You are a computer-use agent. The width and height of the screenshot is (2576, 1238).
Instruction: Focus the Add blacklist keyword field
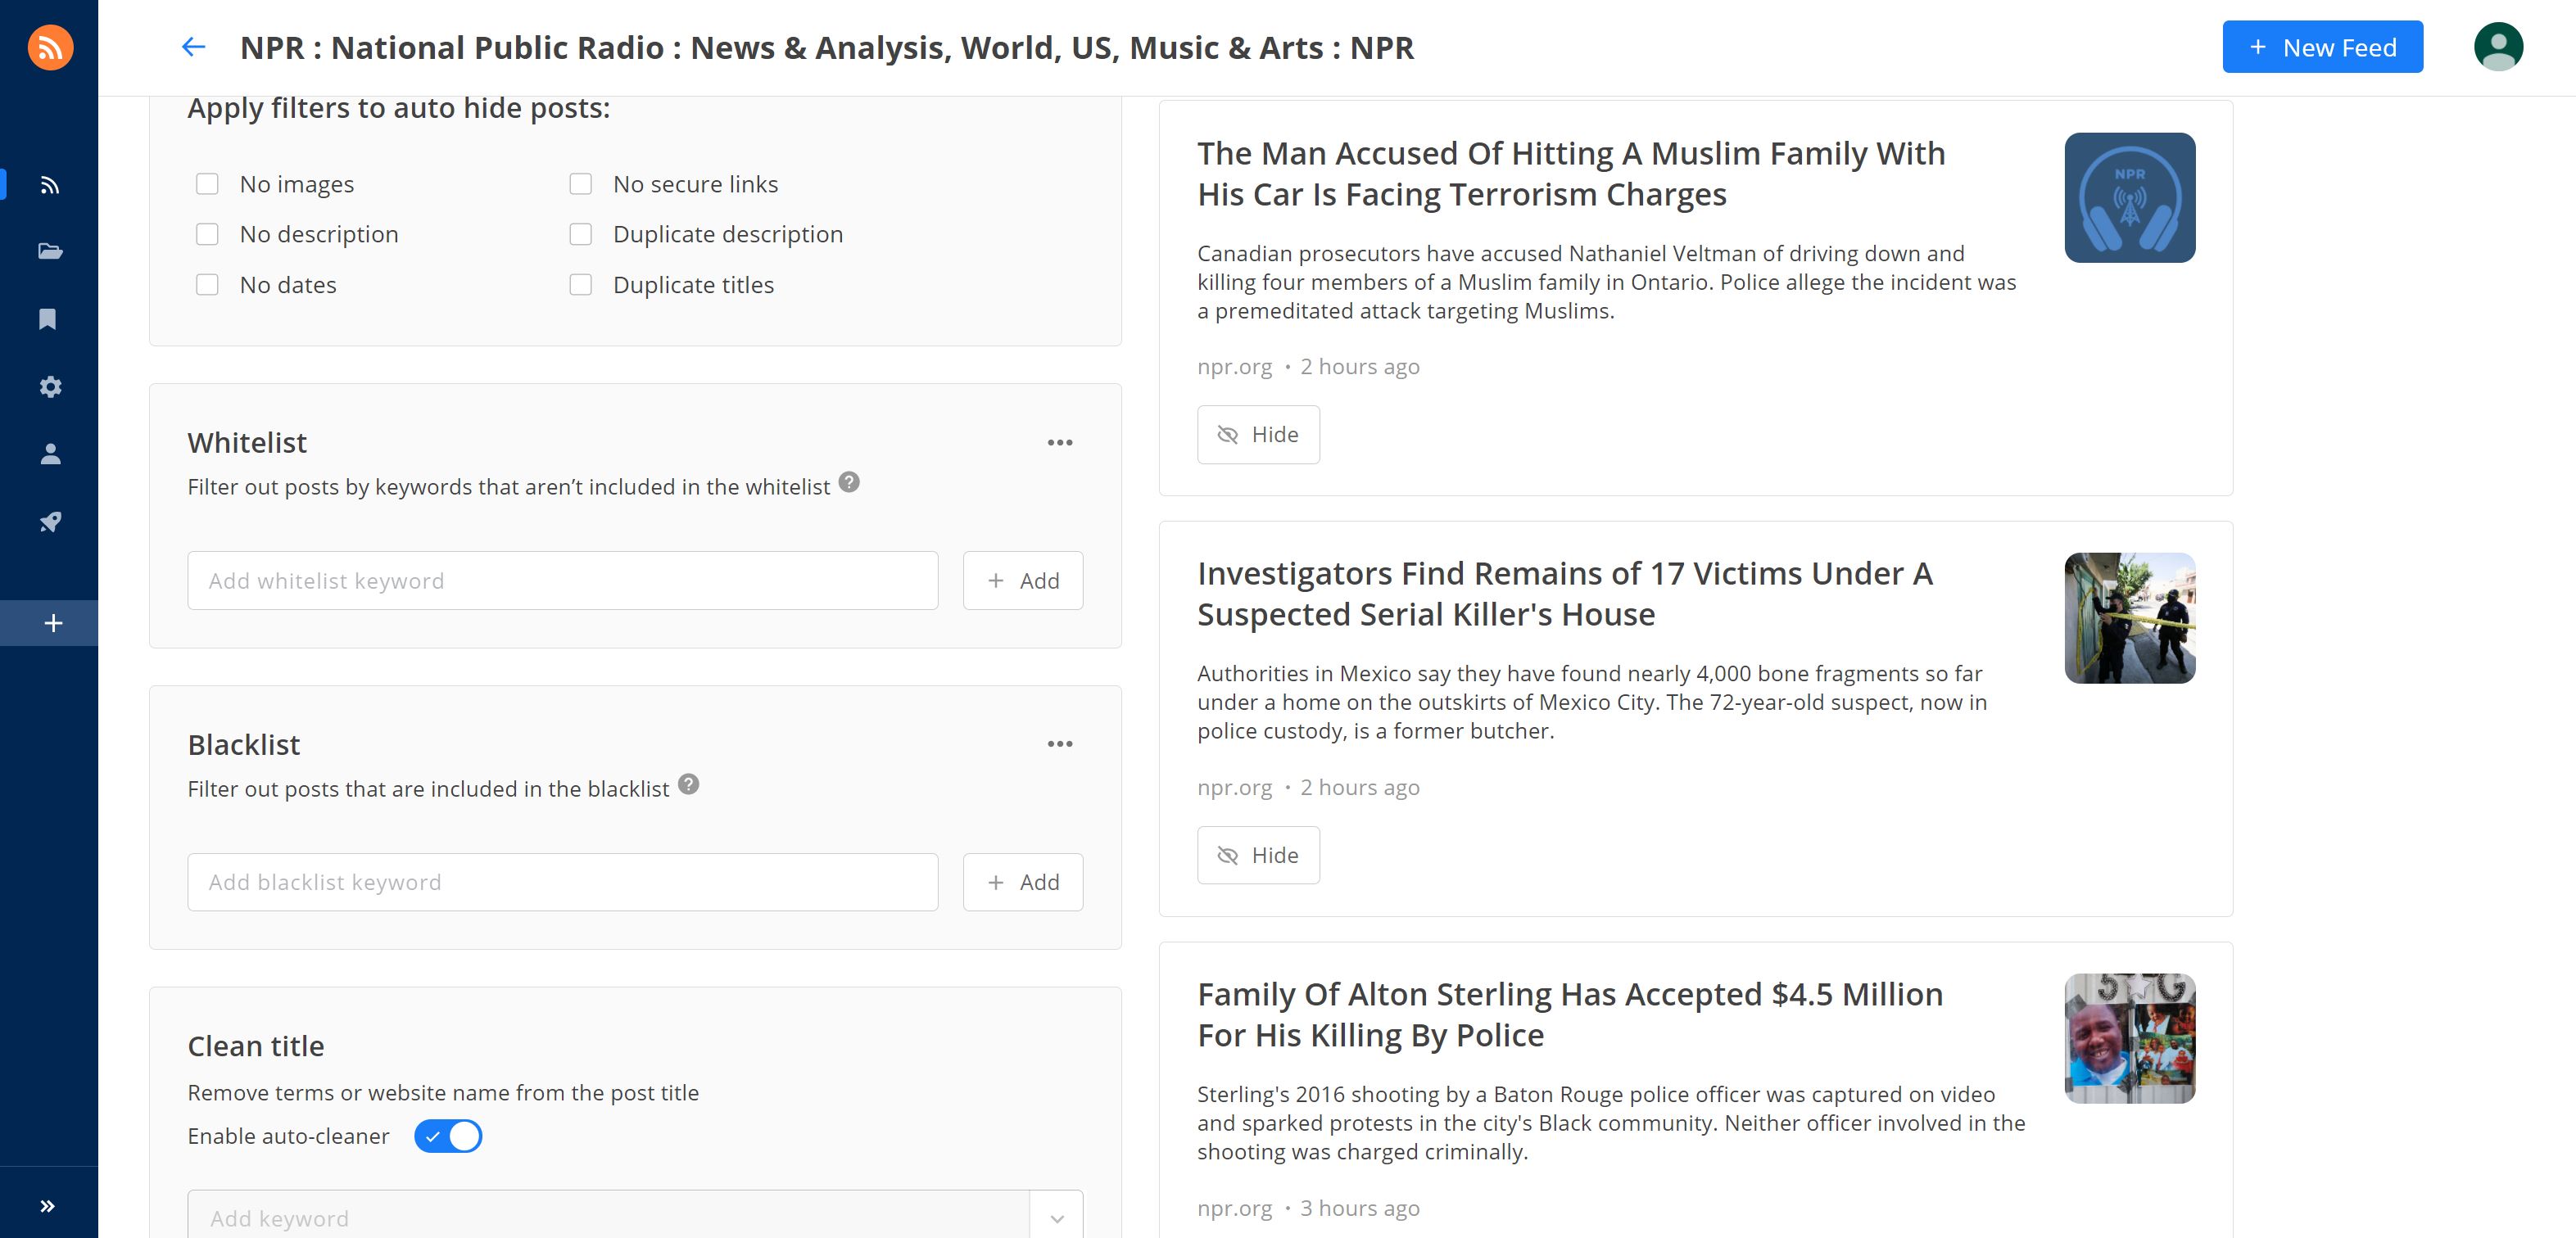[x=562, y=882]
